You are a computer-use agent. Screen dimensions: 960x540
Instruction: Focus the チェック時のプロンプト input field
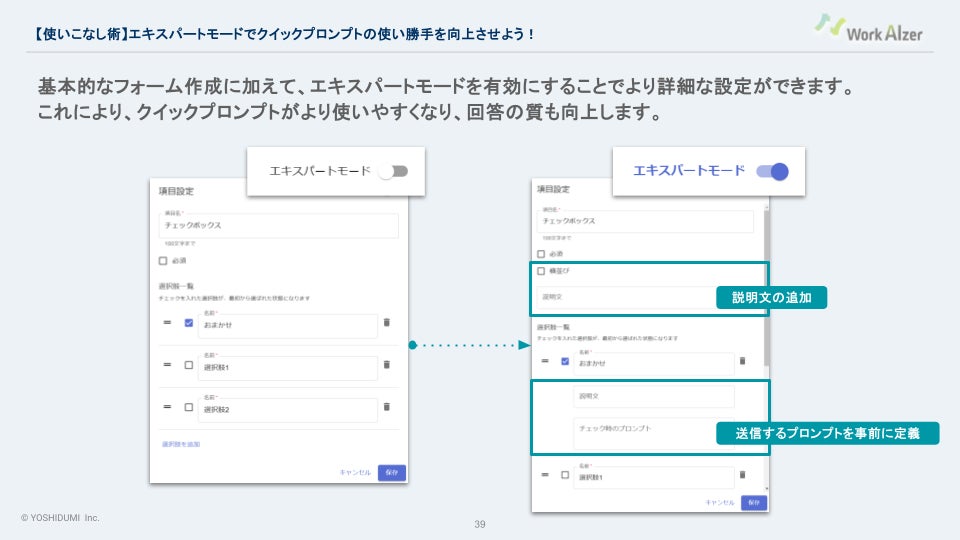click(653, 434)
